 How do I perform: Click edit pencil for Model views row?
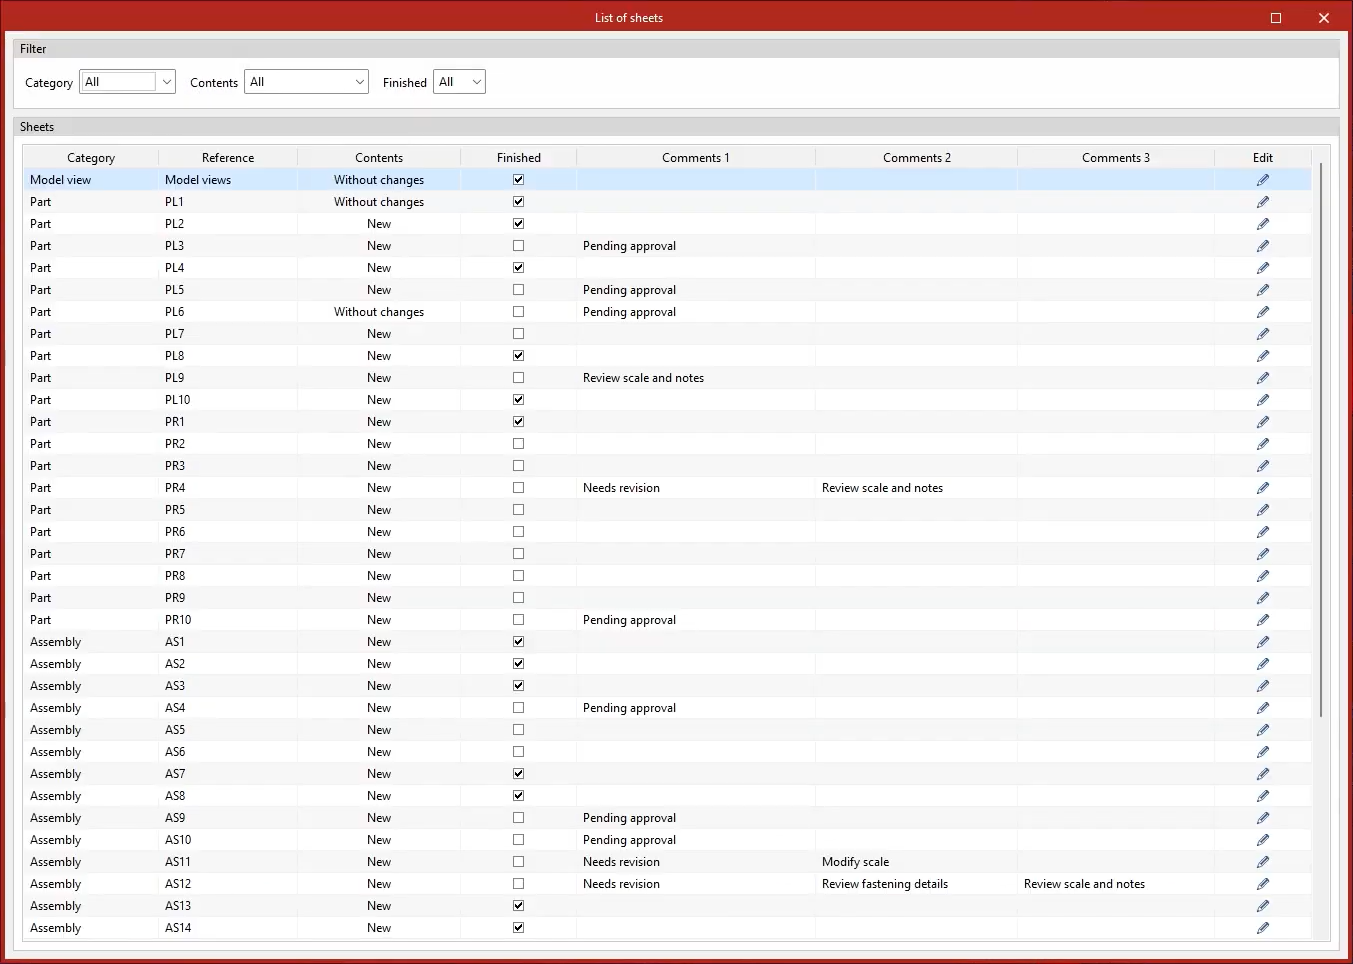[x=1263, y=180]
